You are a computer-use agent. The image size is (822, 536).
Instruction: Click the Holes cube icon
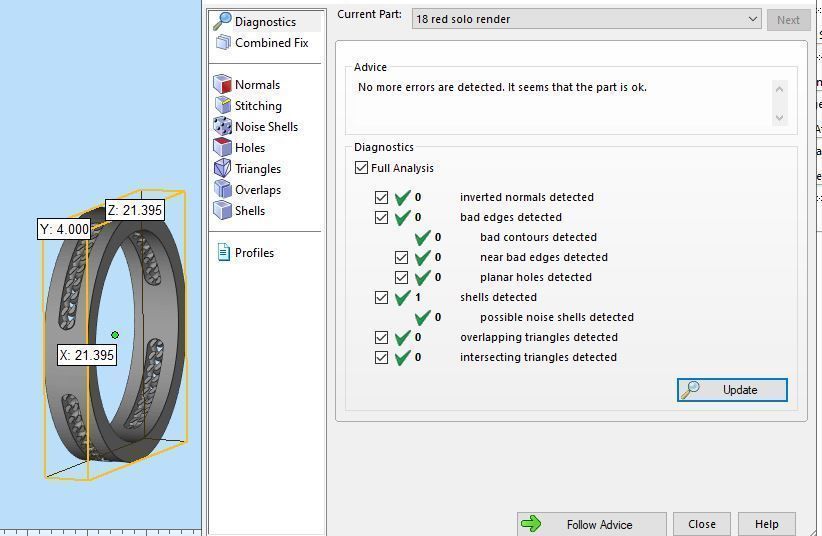[x=222, y=147]
